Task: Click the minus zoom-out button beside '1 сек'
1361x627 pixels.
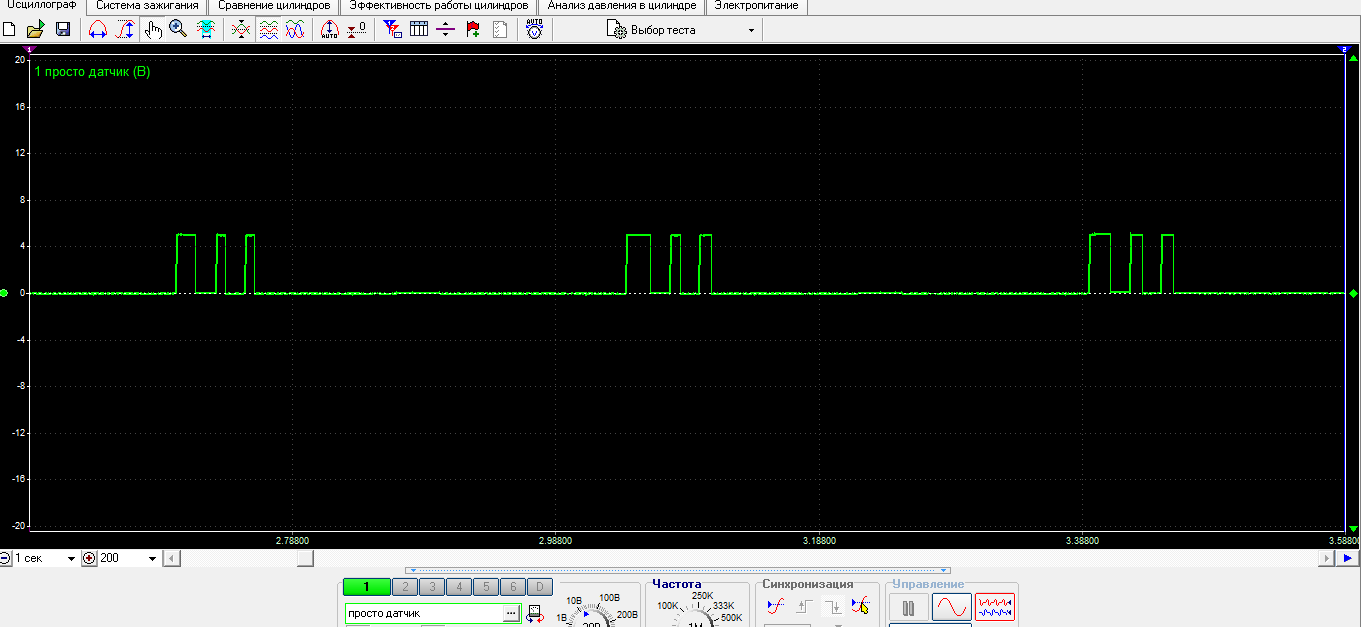Action: [6, 558]
